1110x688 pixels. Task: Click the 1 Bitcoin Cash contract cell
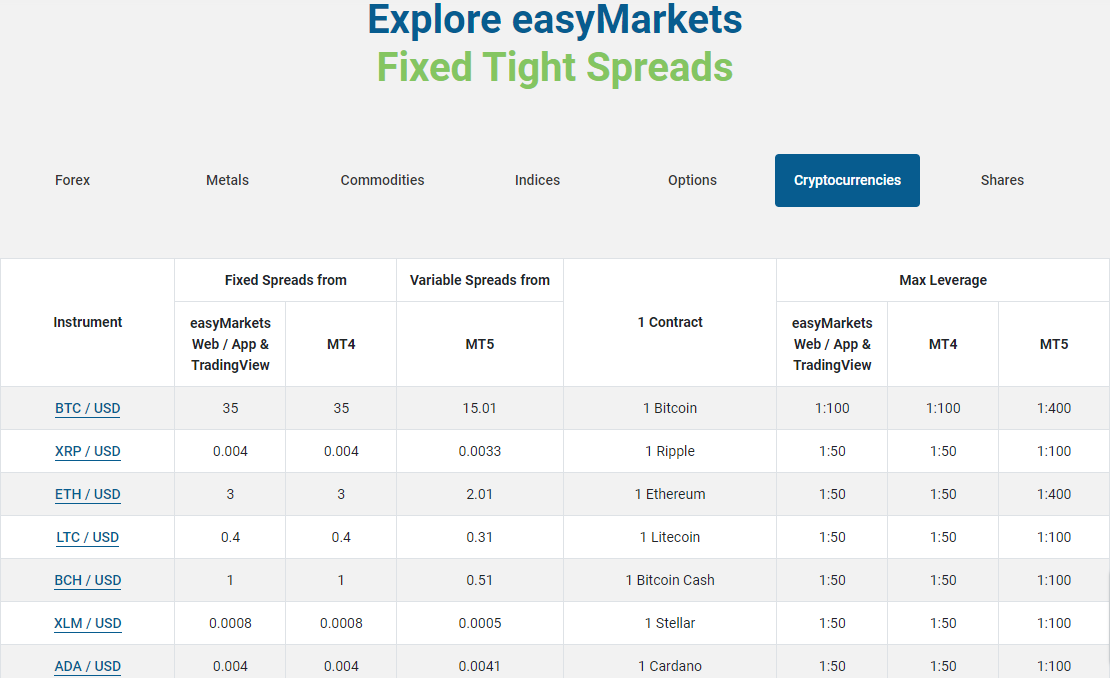pos(670,580)
